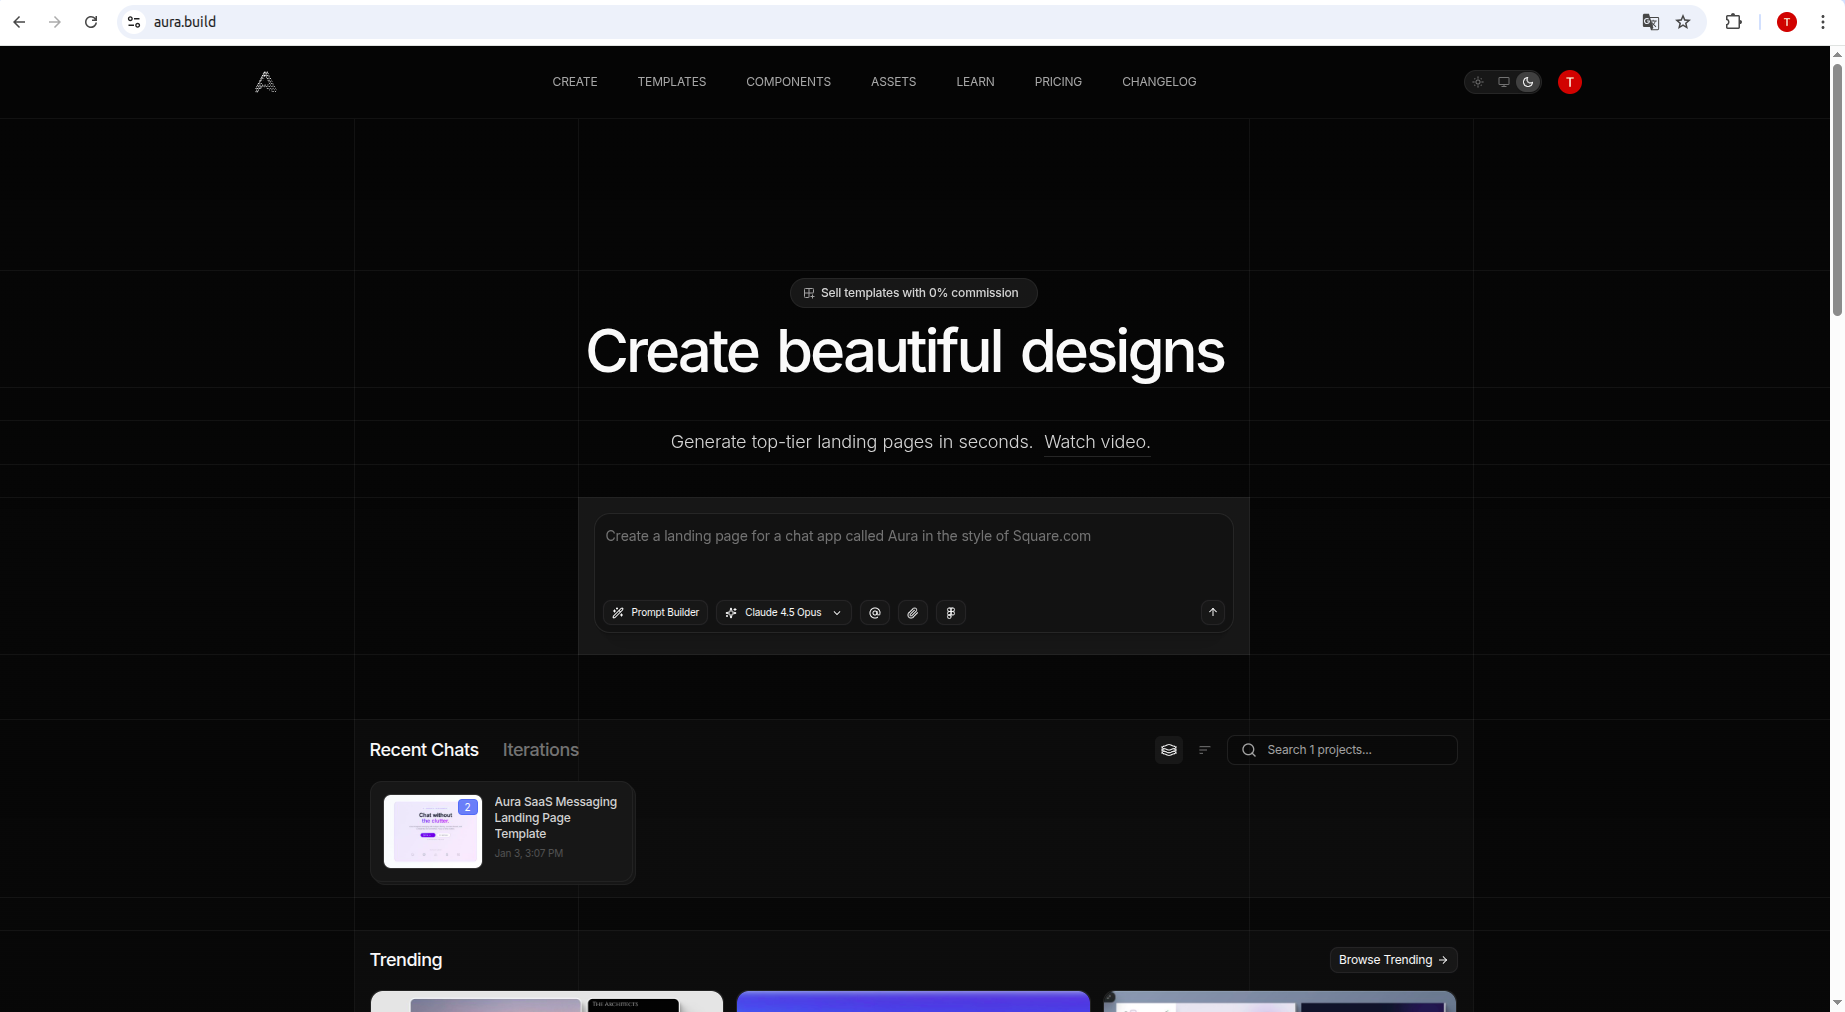Viewport: 1845px width, 1012px height.
Task: Click the Watch video link
Action: (x=1096, y=442)
